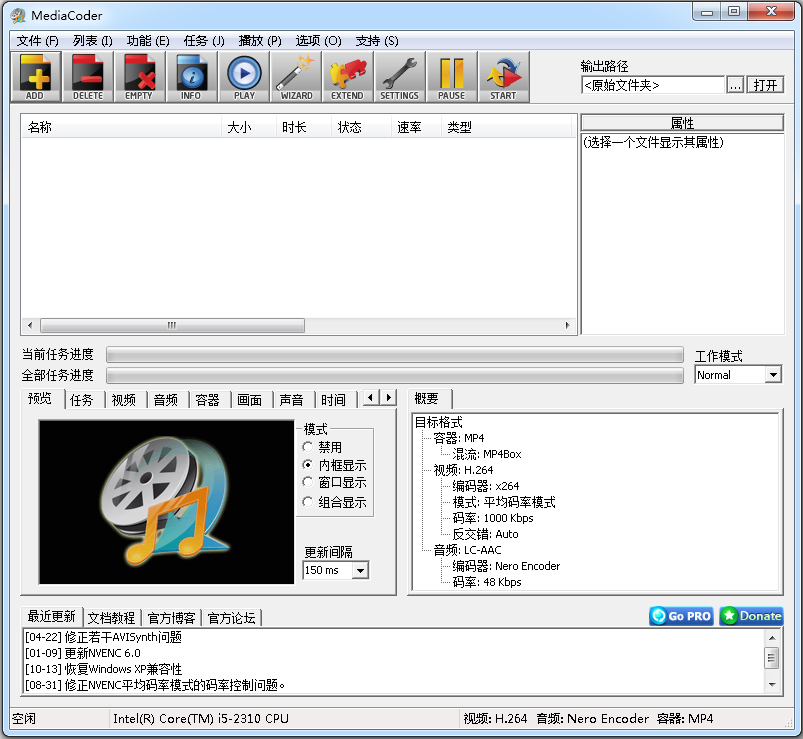Click the 状态 column header
The image size is (803, 739).
pyautogui.click(x=361, y=127)
